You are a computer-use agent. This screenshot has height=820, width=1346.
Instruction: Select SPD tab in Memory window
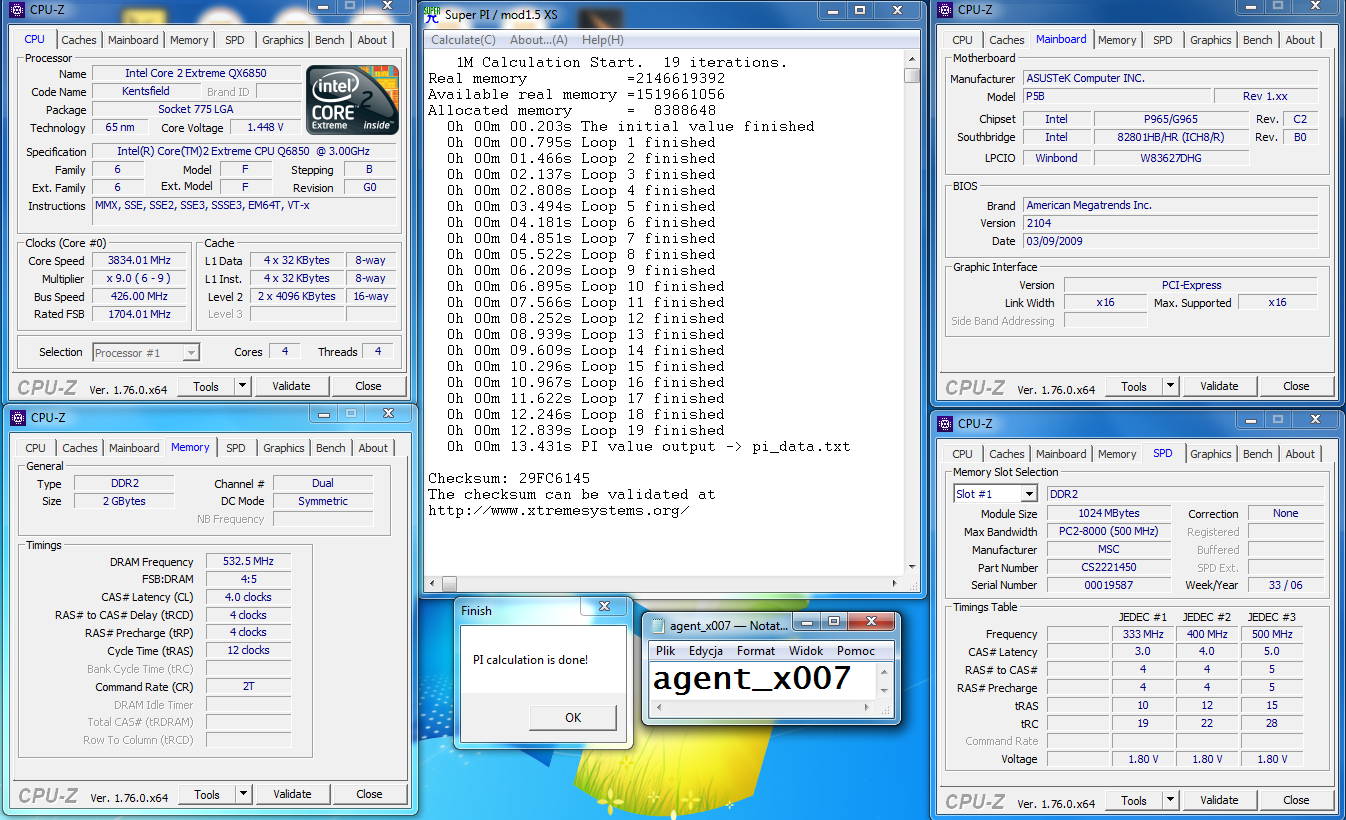pyautogui.click(x=235, y=448)
